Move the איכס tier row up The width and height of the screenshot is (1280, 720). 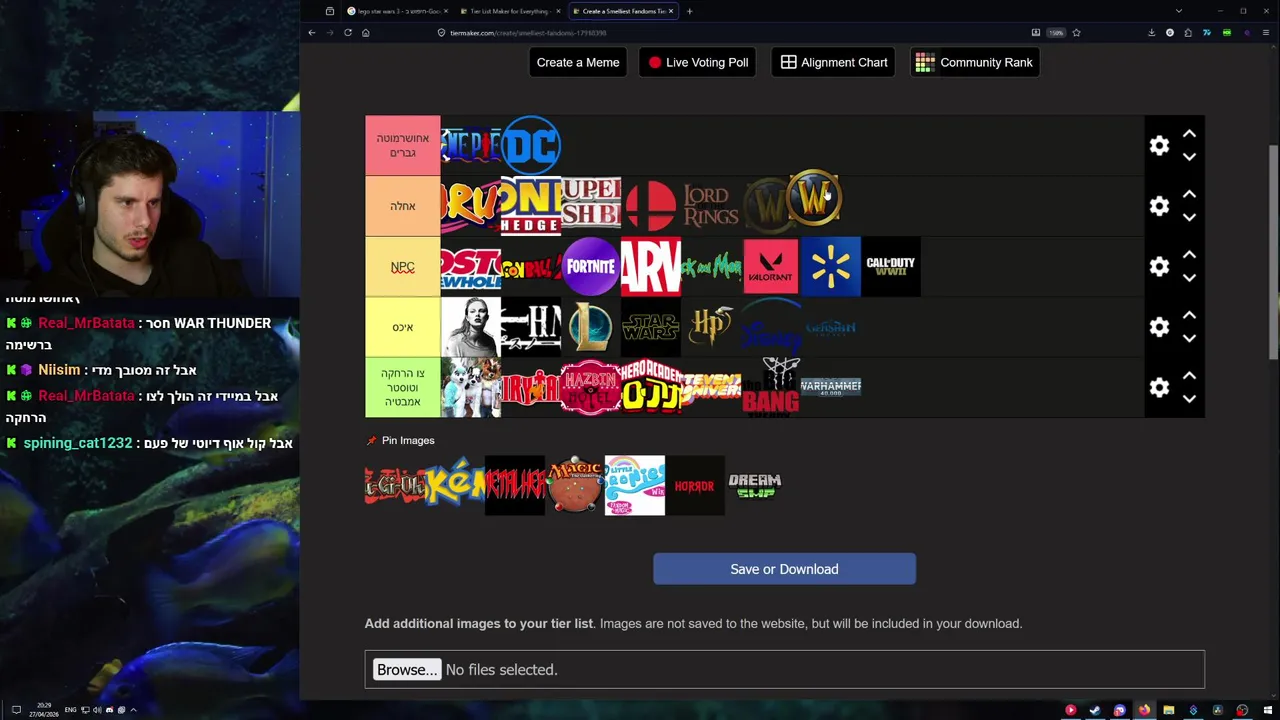[x=1189, y=315]
